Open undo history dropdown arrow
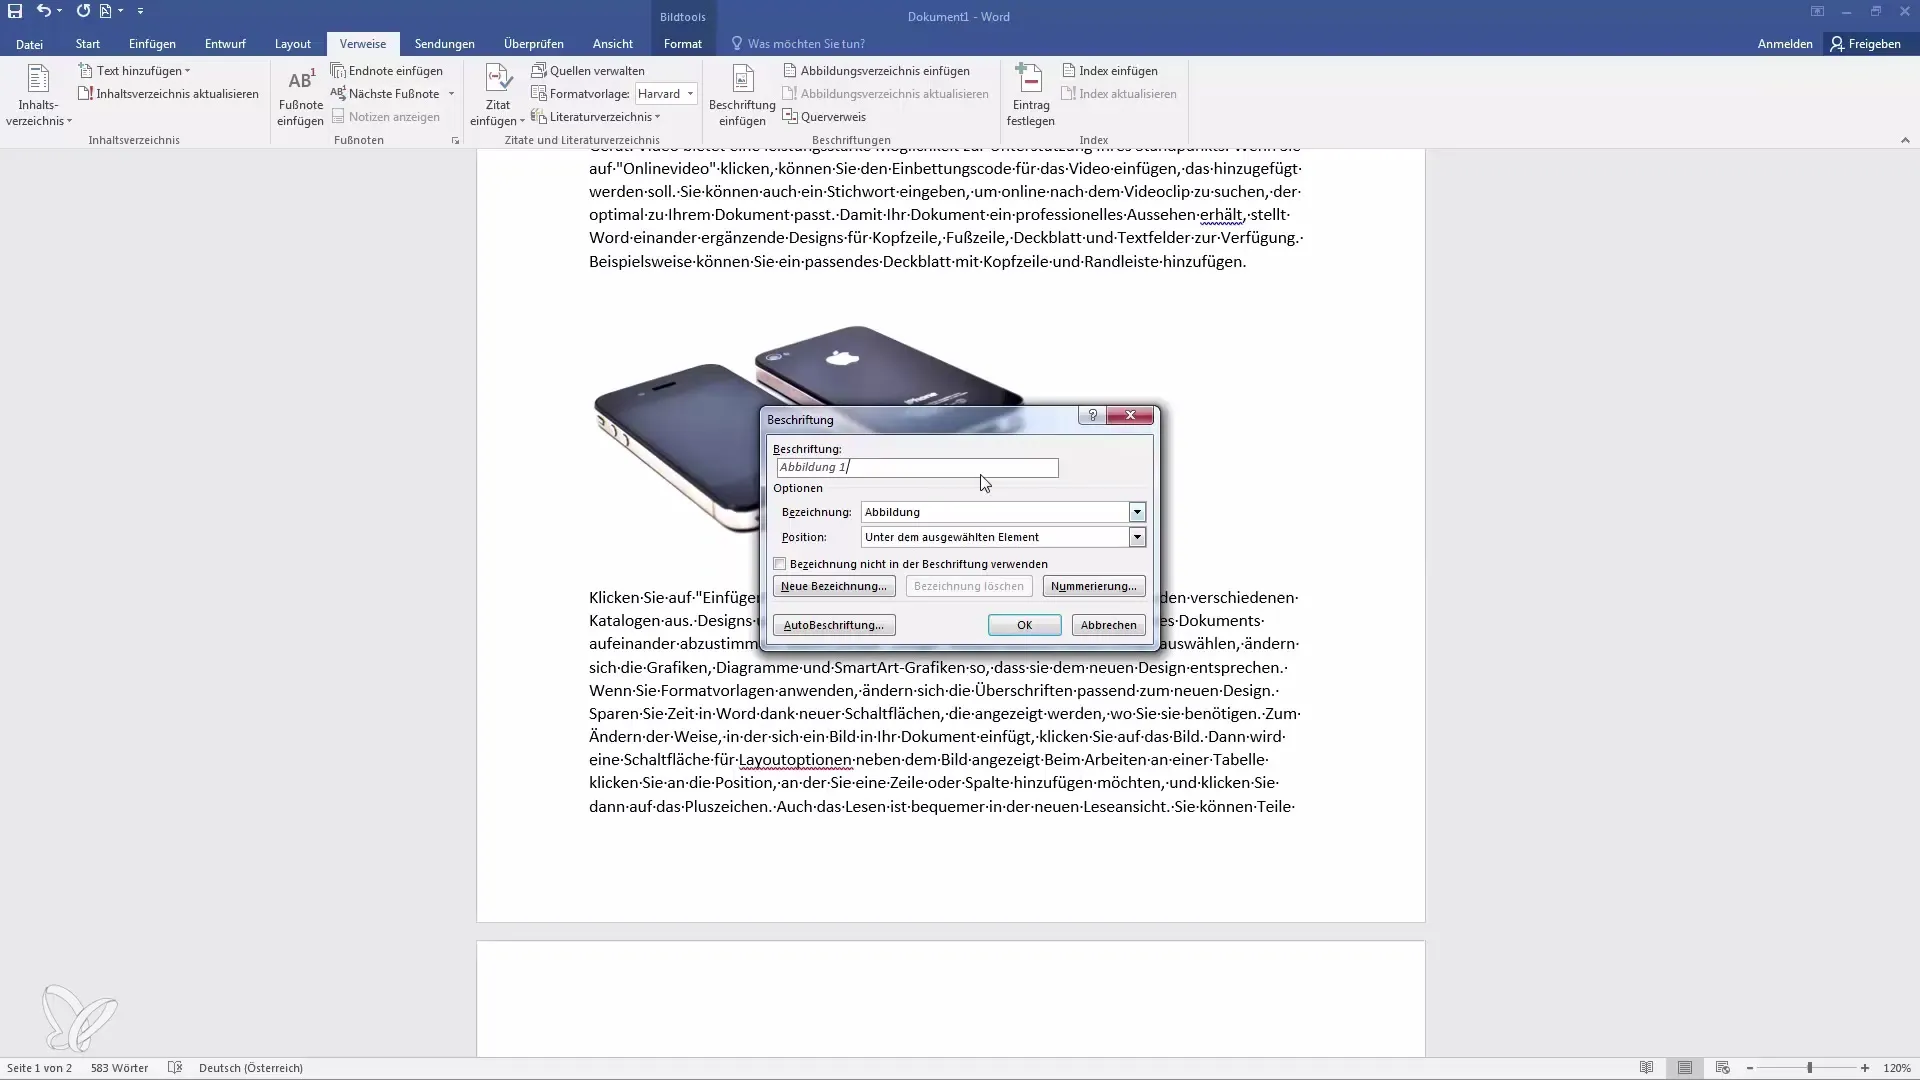Viewport: 1920px width, 1080px height. point(60,11)
